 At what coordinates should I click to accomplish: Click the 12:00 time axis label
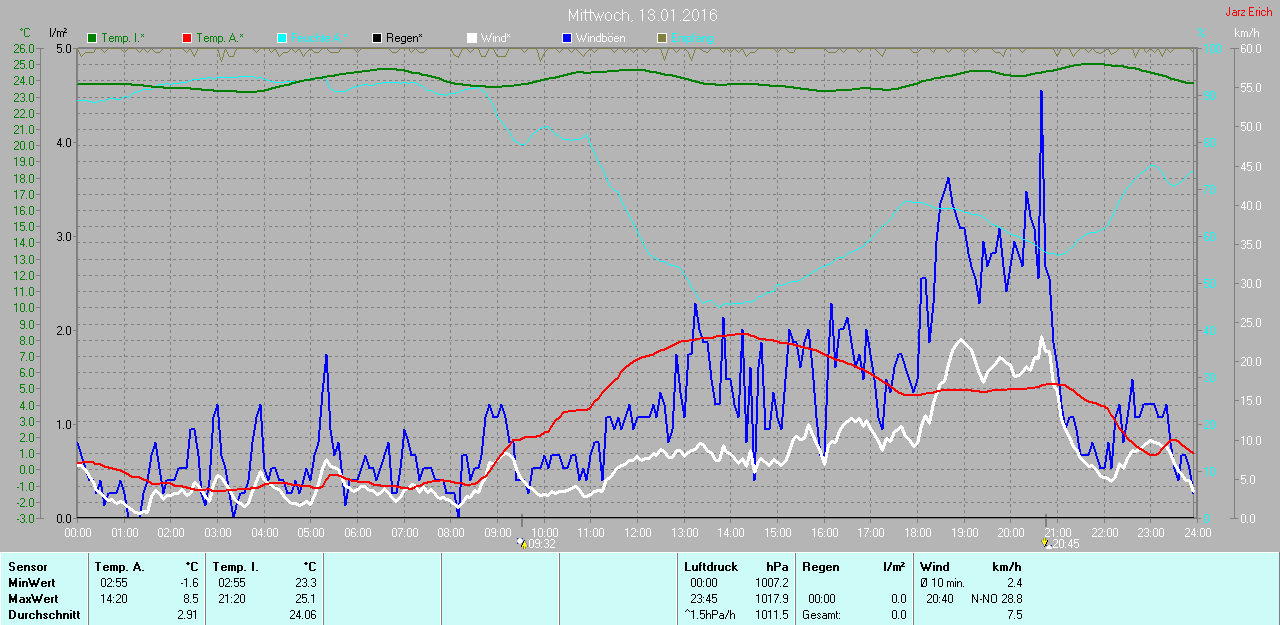pos(637,533)
